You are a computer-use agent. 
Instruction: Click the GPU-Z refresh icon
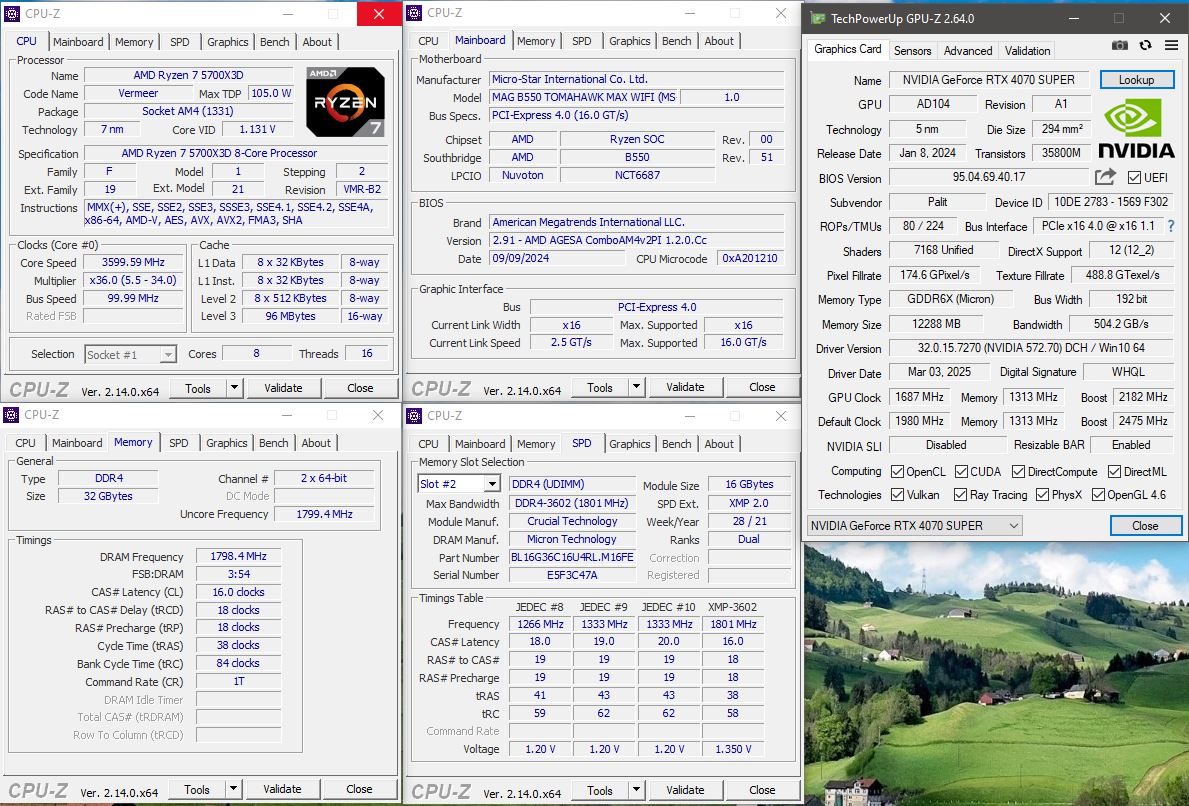coord(1145,45)
